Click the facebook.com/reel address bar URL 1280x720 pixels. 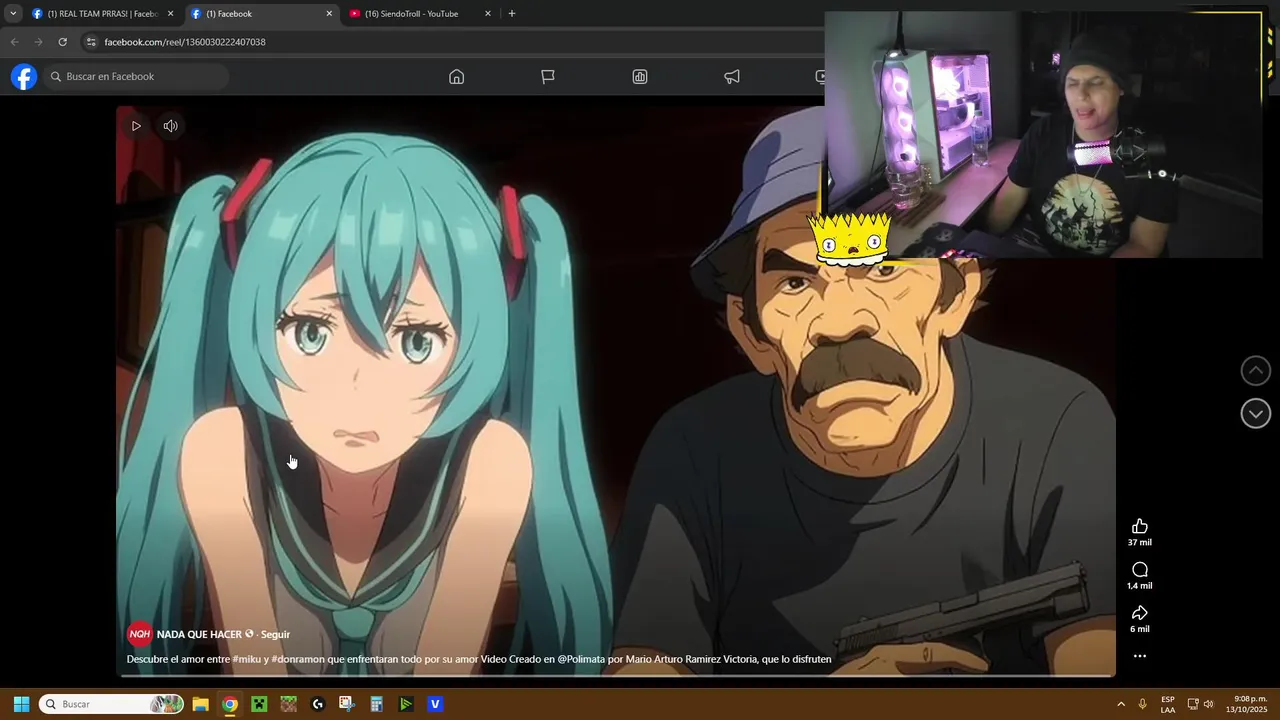(185, 42)
